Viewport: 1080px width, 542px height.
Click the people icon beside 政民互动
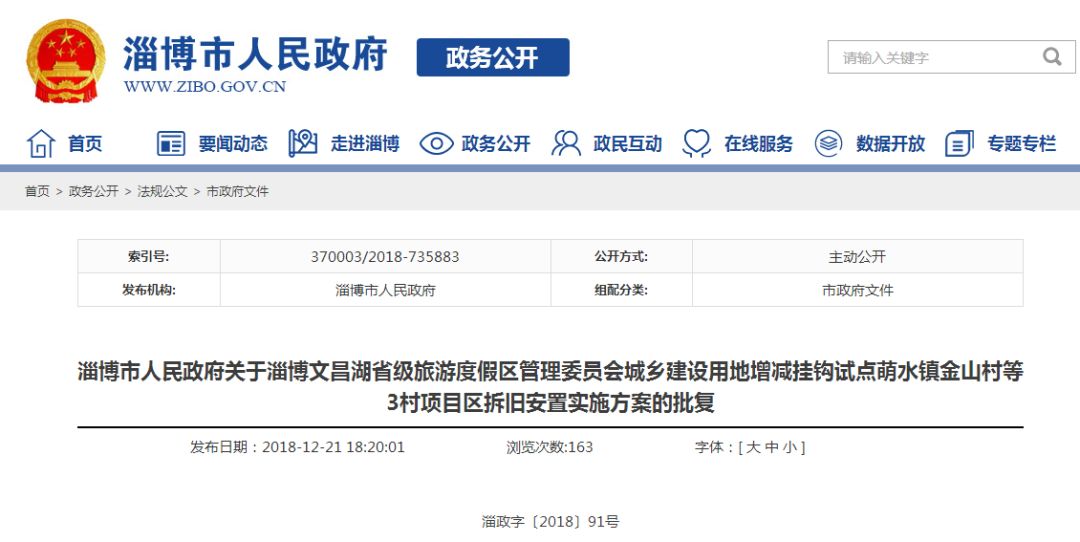click(565, 143)
